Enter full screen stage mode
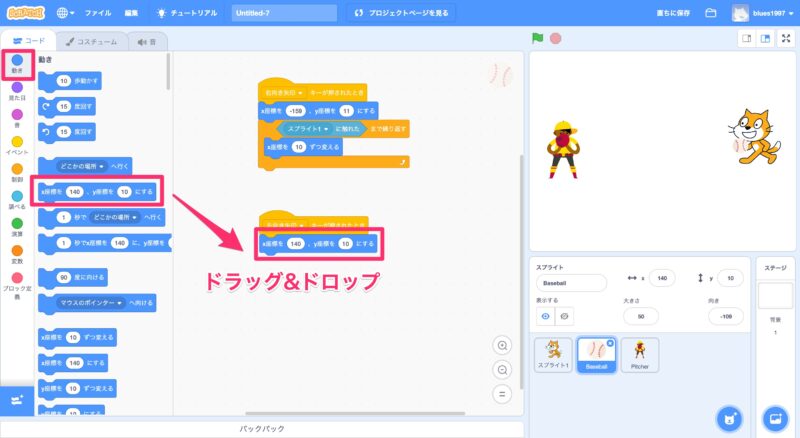The width and height of the screenshot is (800, 438). [x=785, y=39]
